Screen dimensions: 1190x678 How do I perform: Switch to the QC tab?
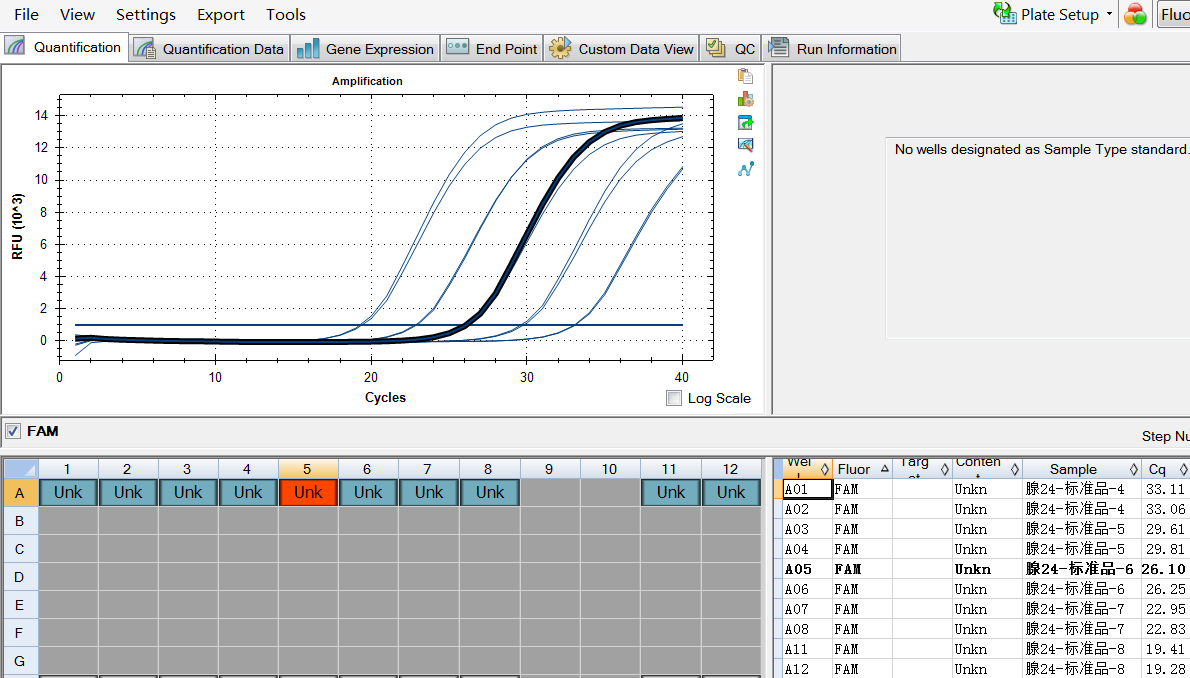[730, 49]
